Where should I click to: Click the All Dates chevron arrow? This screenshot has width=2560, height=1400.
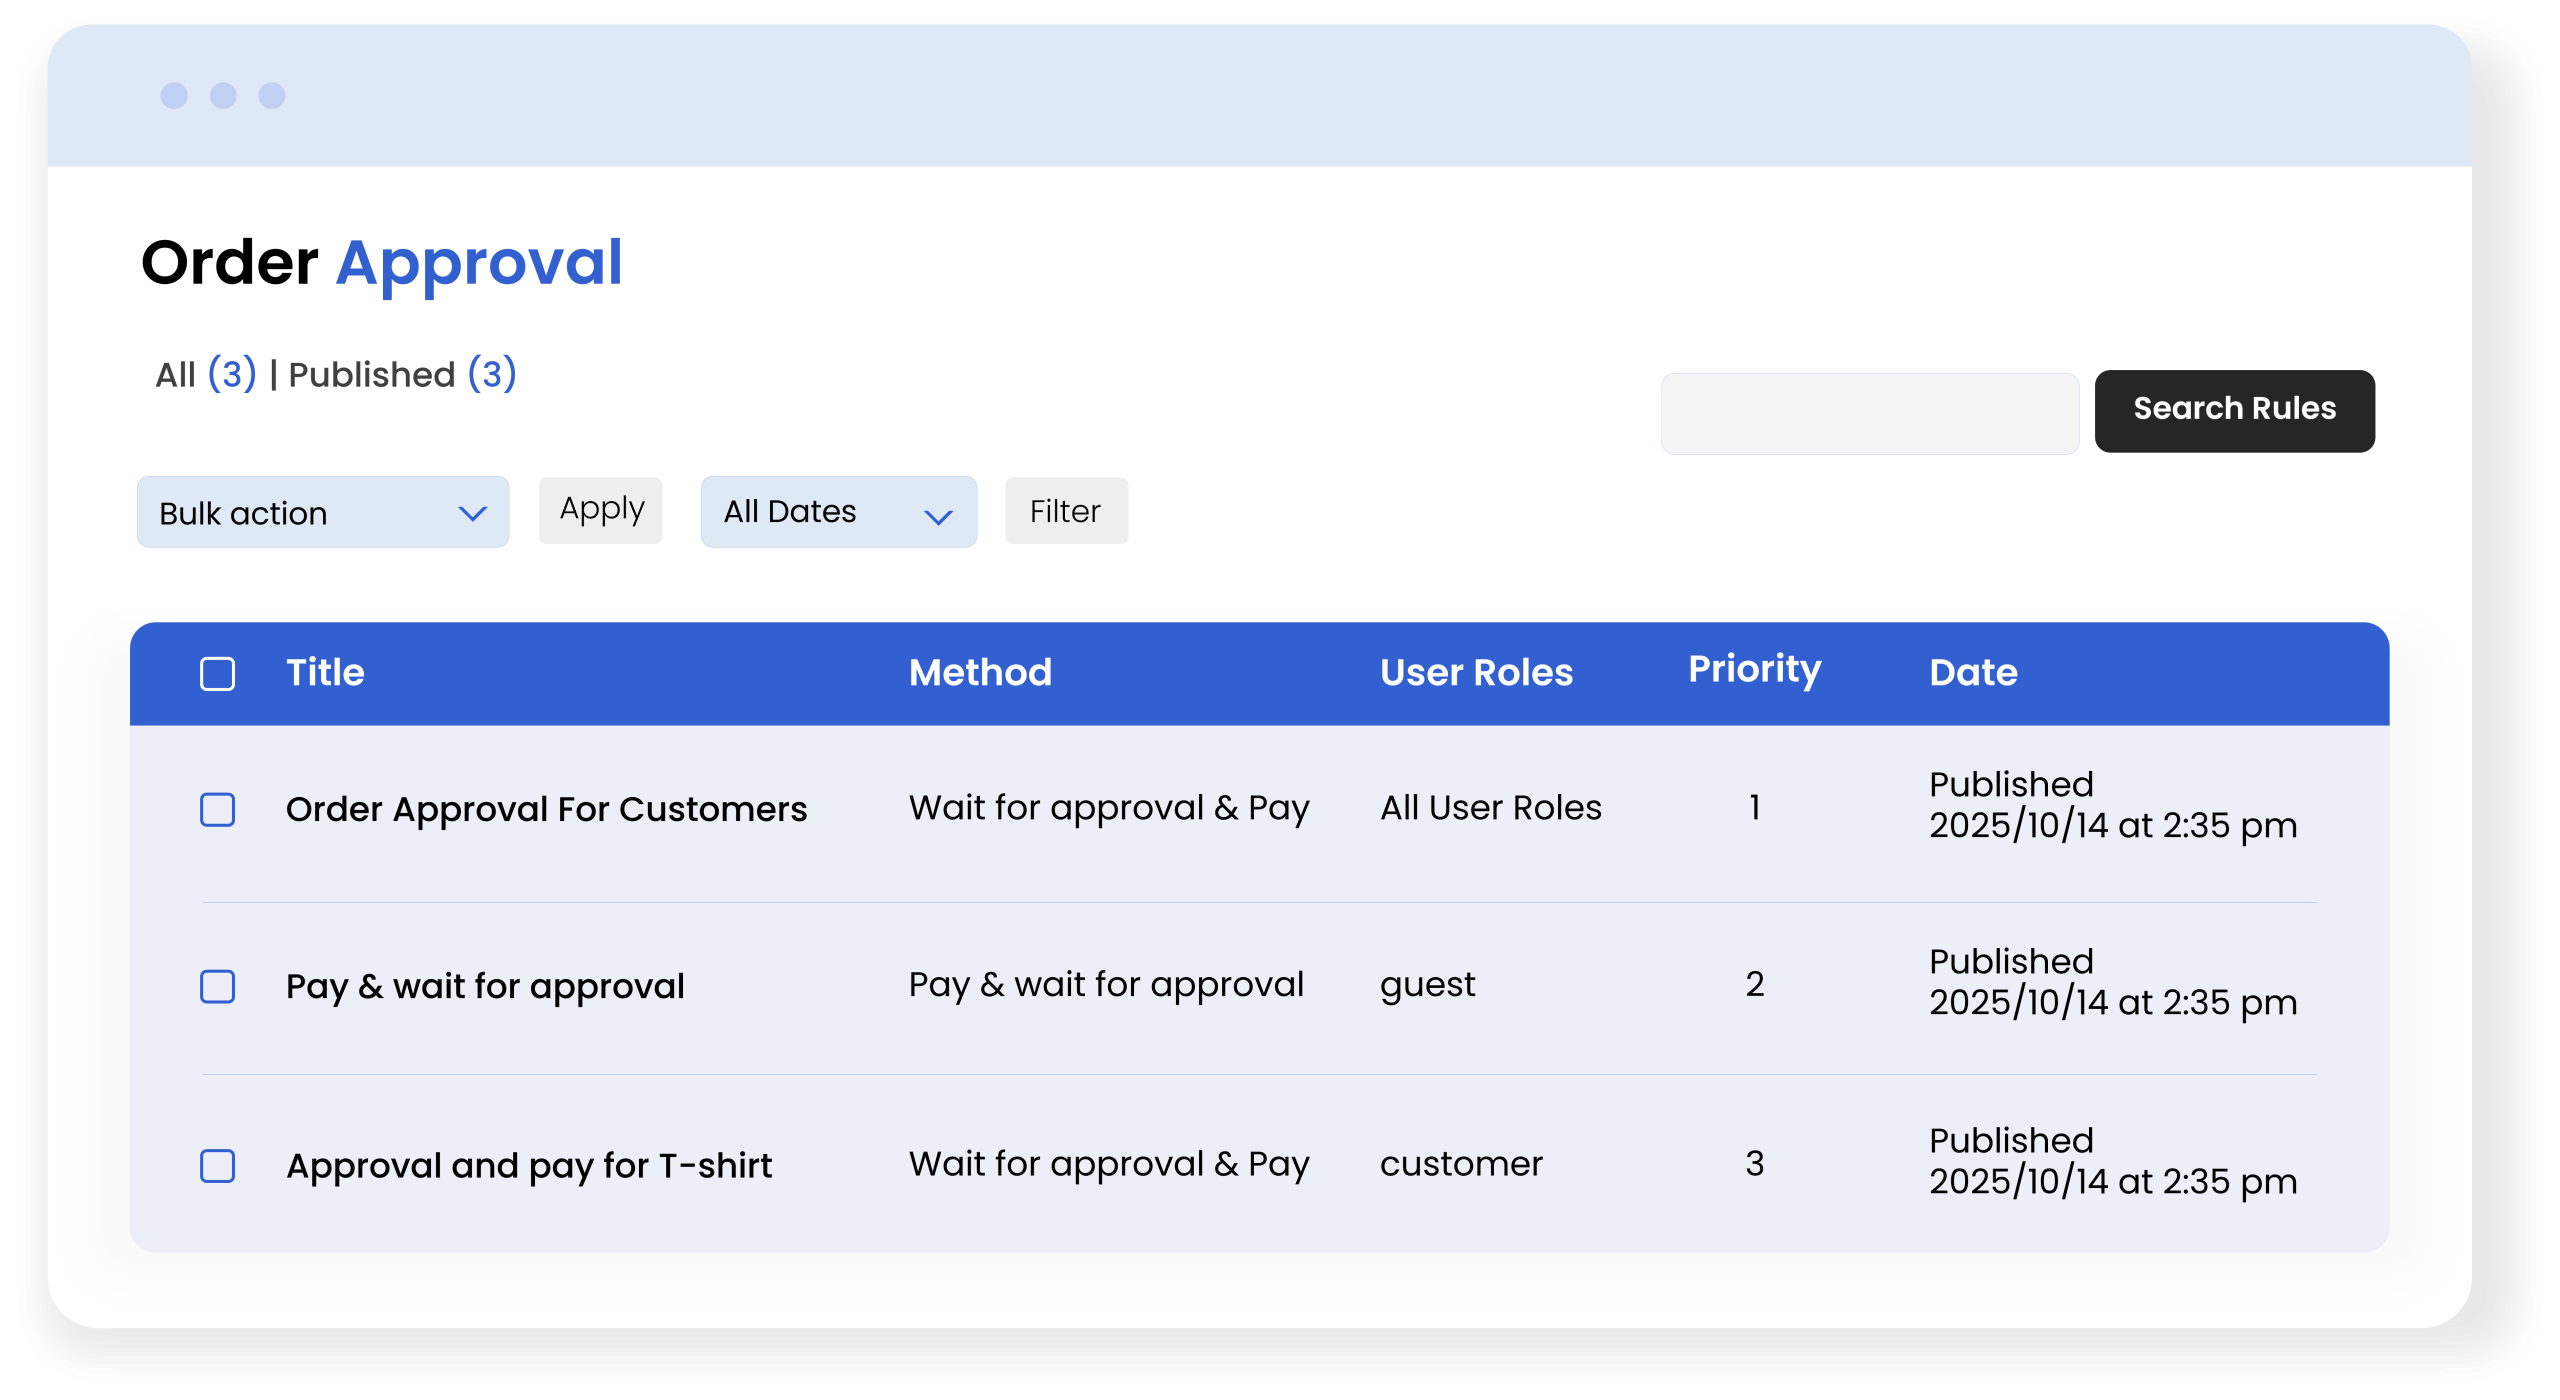[x=937, y=516]
